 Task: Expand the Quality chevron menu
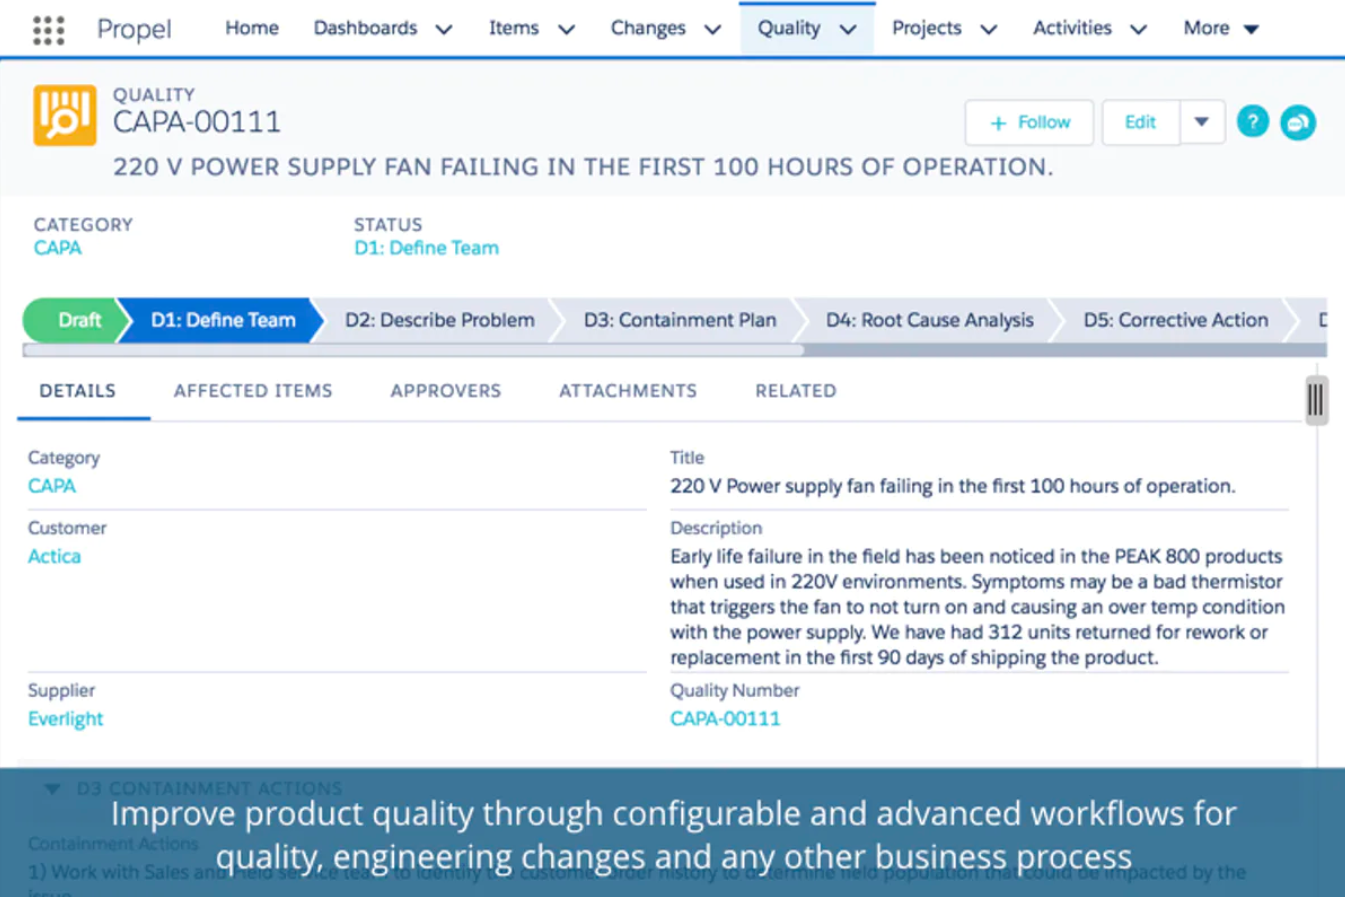[x=848, y=29]
